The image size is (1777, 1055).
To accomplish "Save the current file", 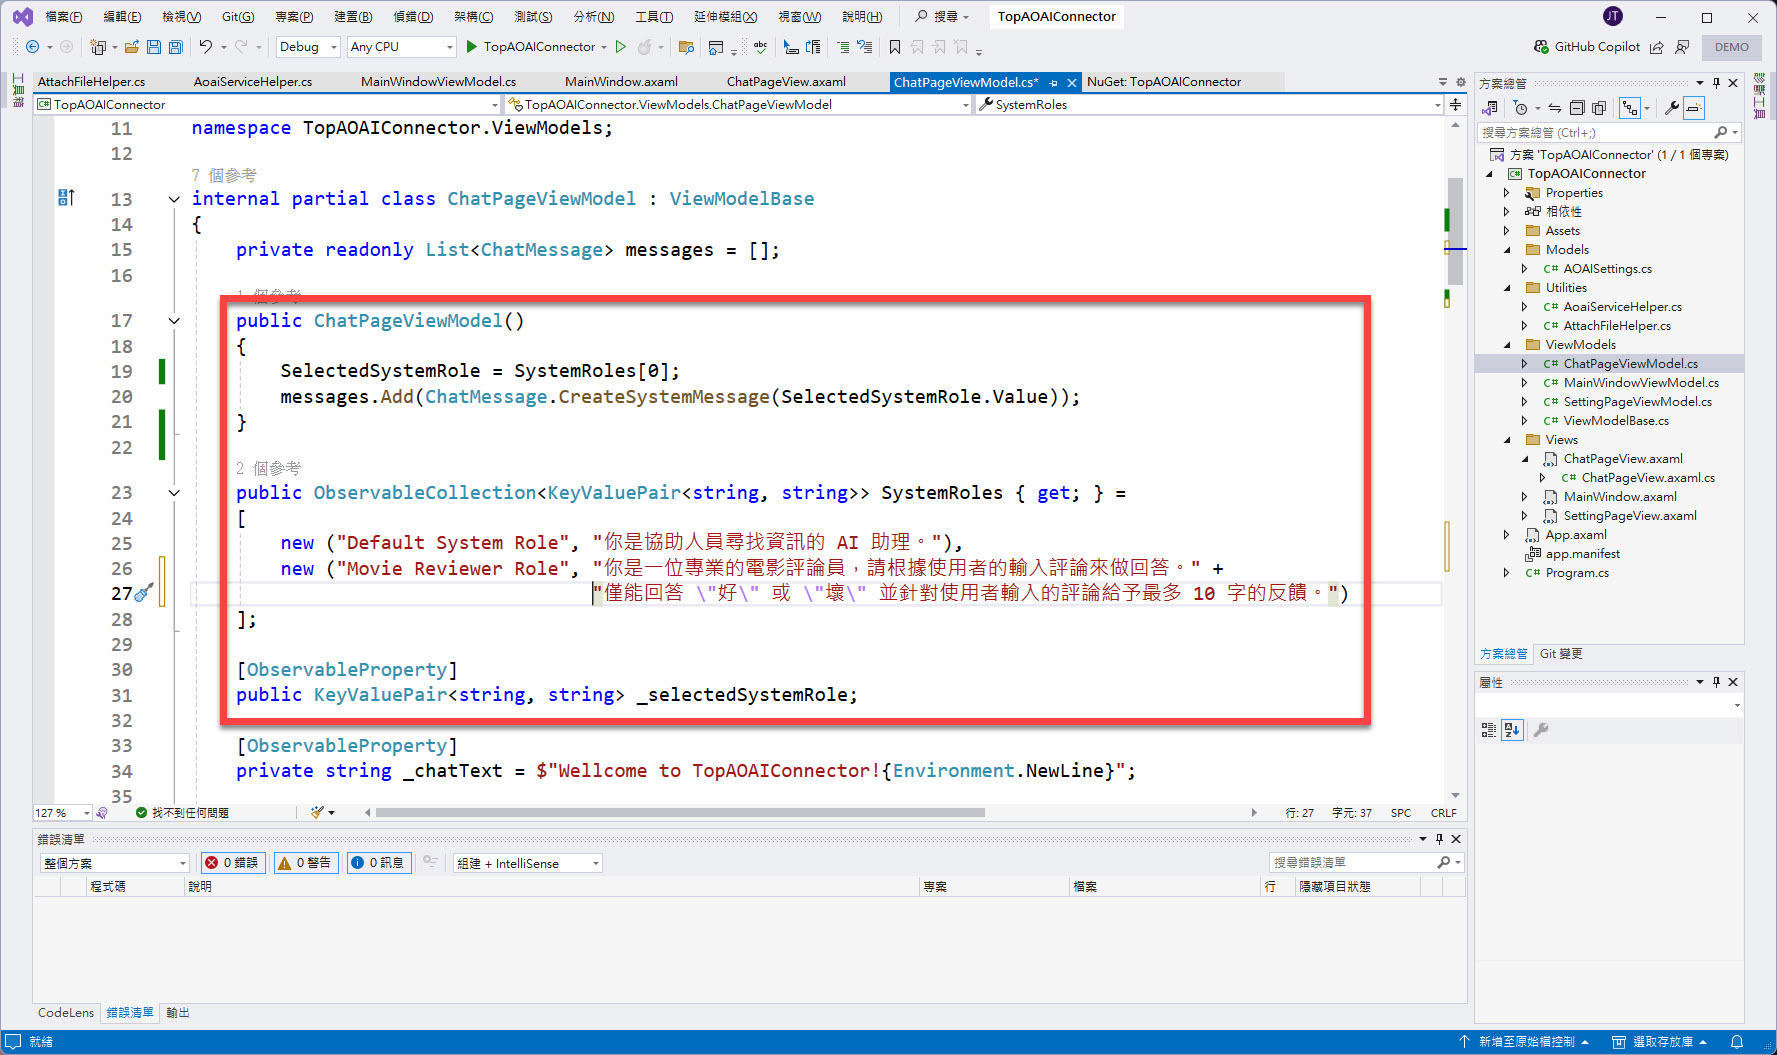I will point(154,47).
